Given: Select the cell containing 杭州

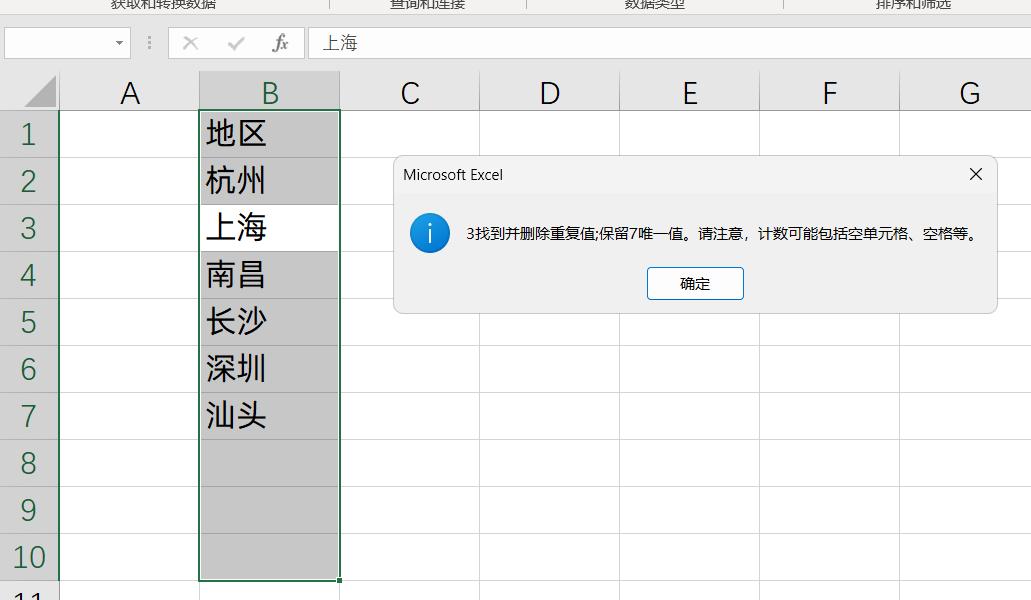Looking at the screenshot, I should coord(268,180).
